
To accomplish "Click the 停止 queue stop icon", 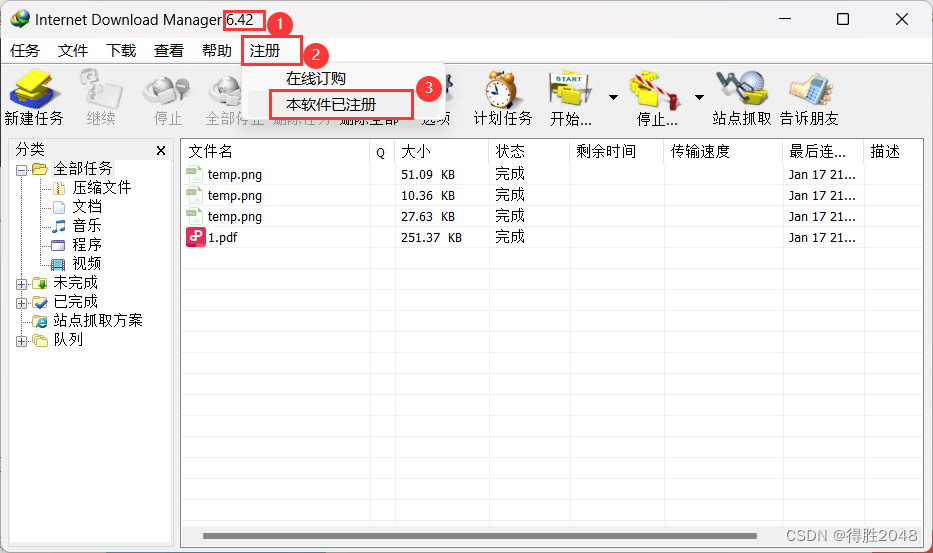I will pos(655,90).
